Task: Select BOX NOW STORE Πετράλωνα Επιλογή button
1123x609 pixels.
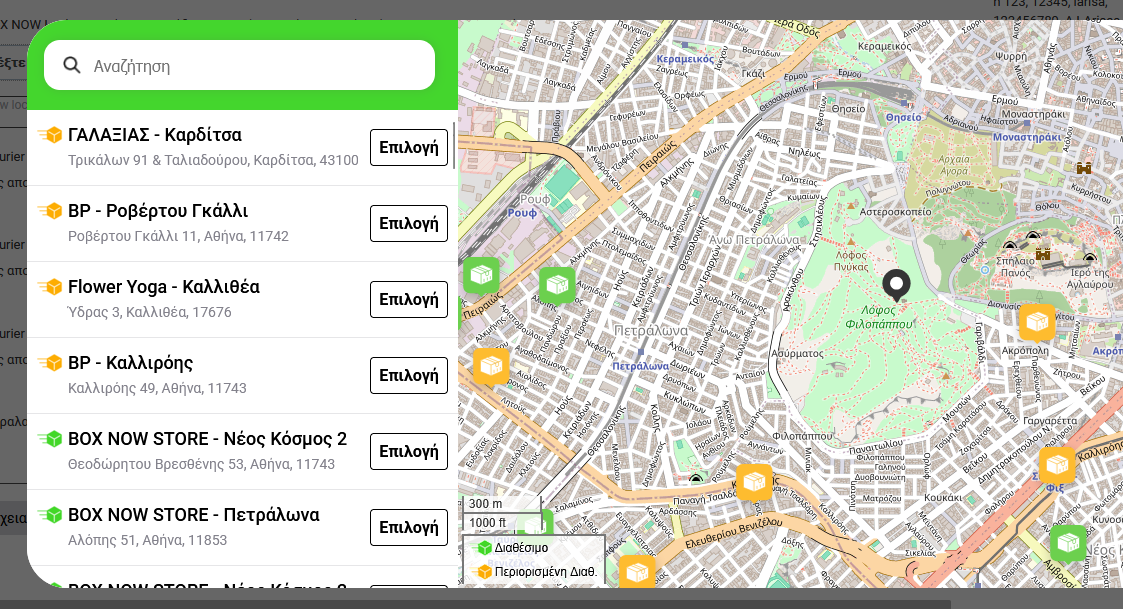Action: tap(409, 527)
